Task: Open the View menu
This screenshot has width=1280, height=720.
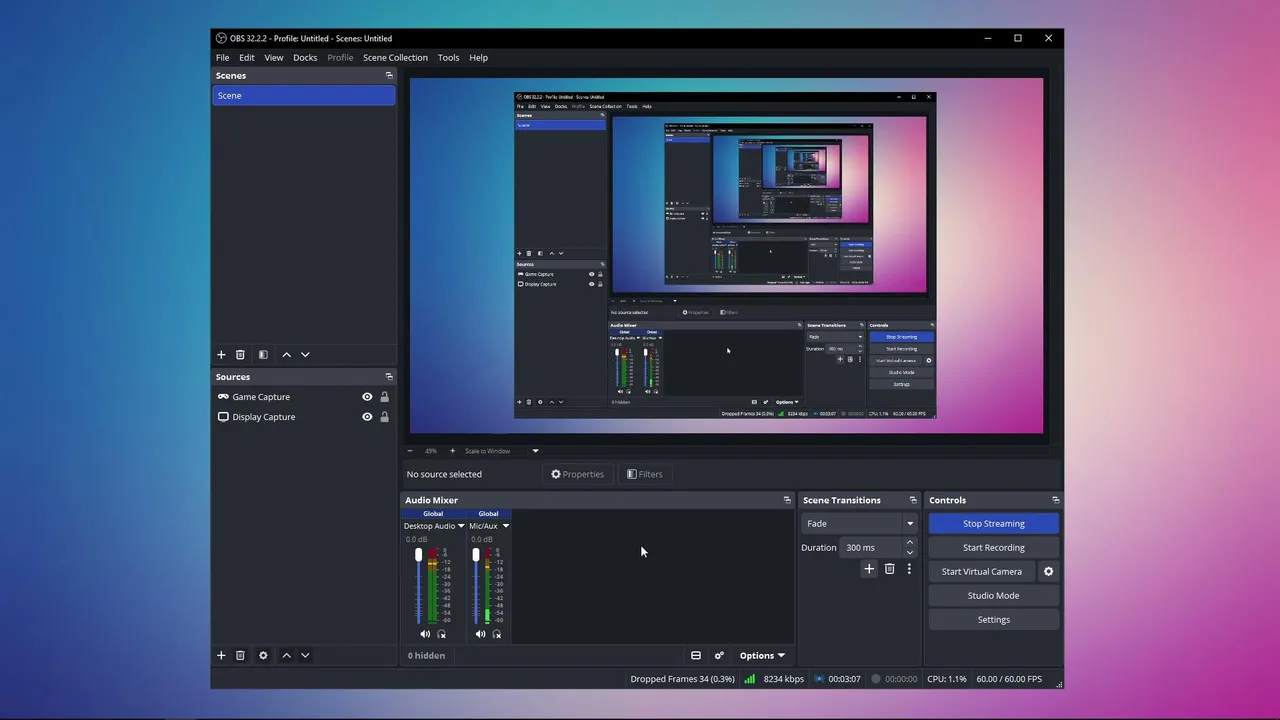Action: (x=274, y=58)
